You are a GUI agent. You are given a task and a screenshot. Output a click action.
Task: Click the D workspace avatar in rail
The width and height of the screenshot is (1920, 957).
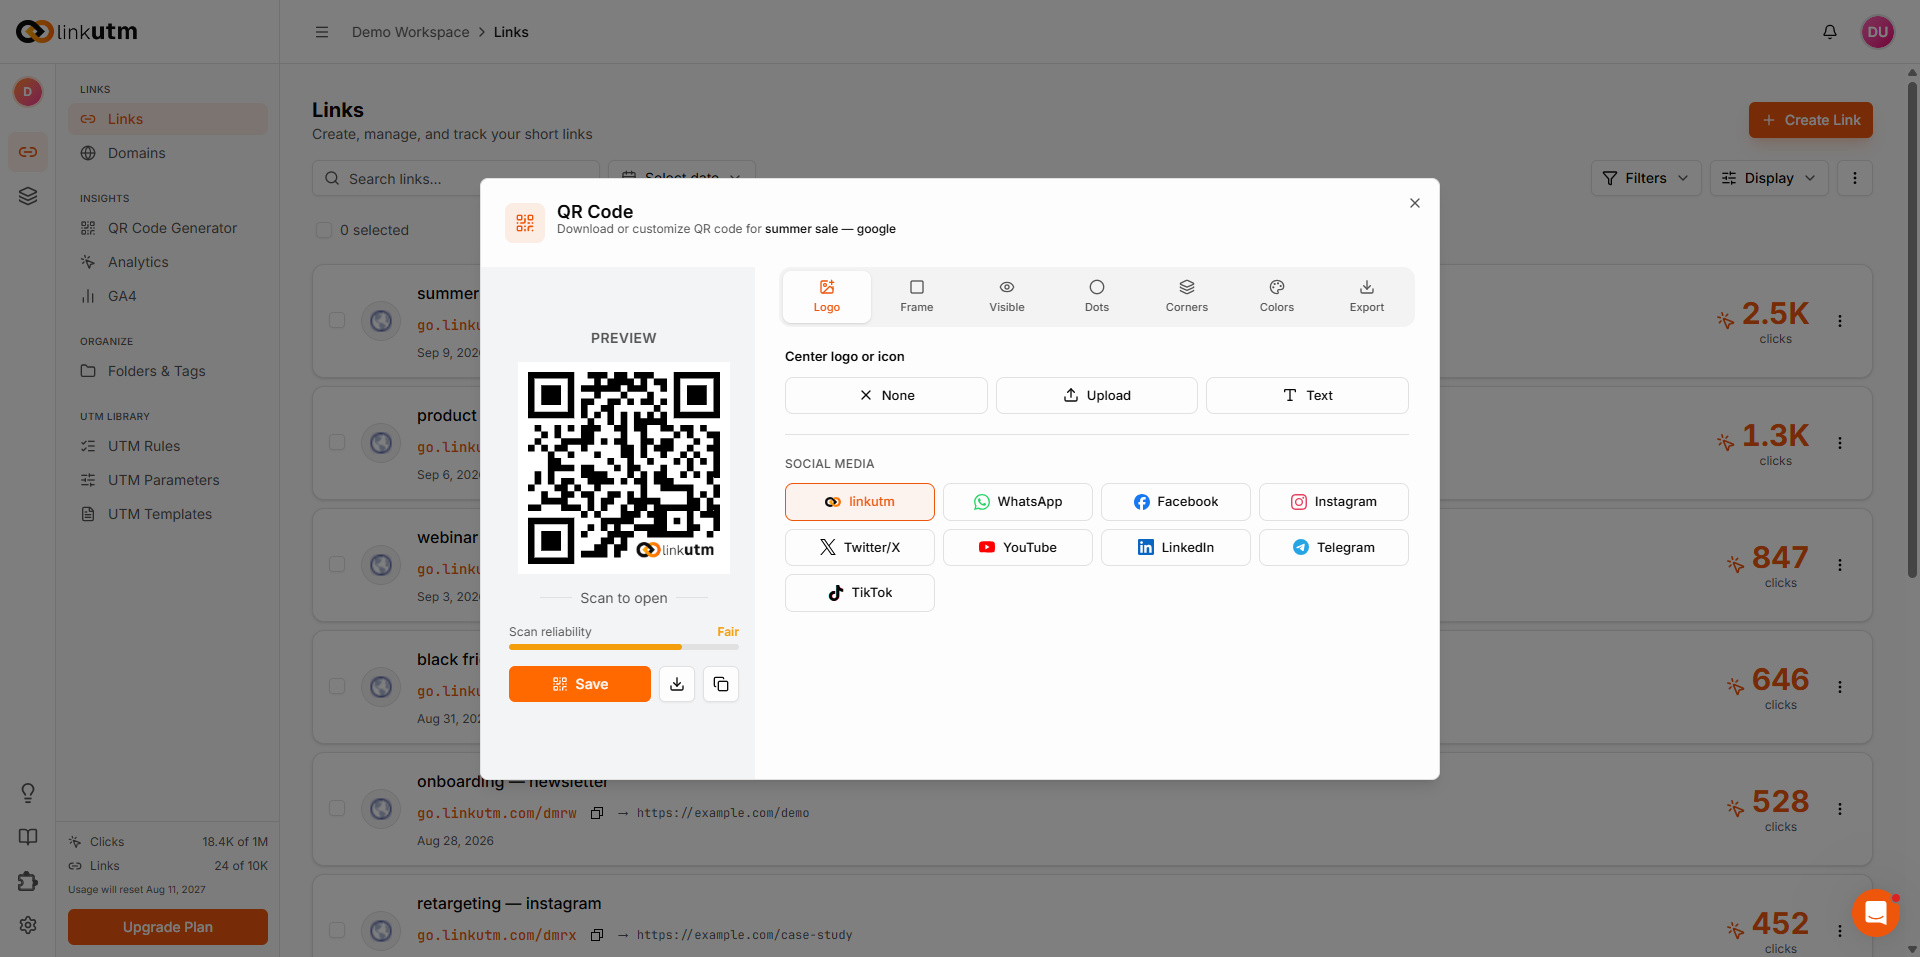click(28, 92)
